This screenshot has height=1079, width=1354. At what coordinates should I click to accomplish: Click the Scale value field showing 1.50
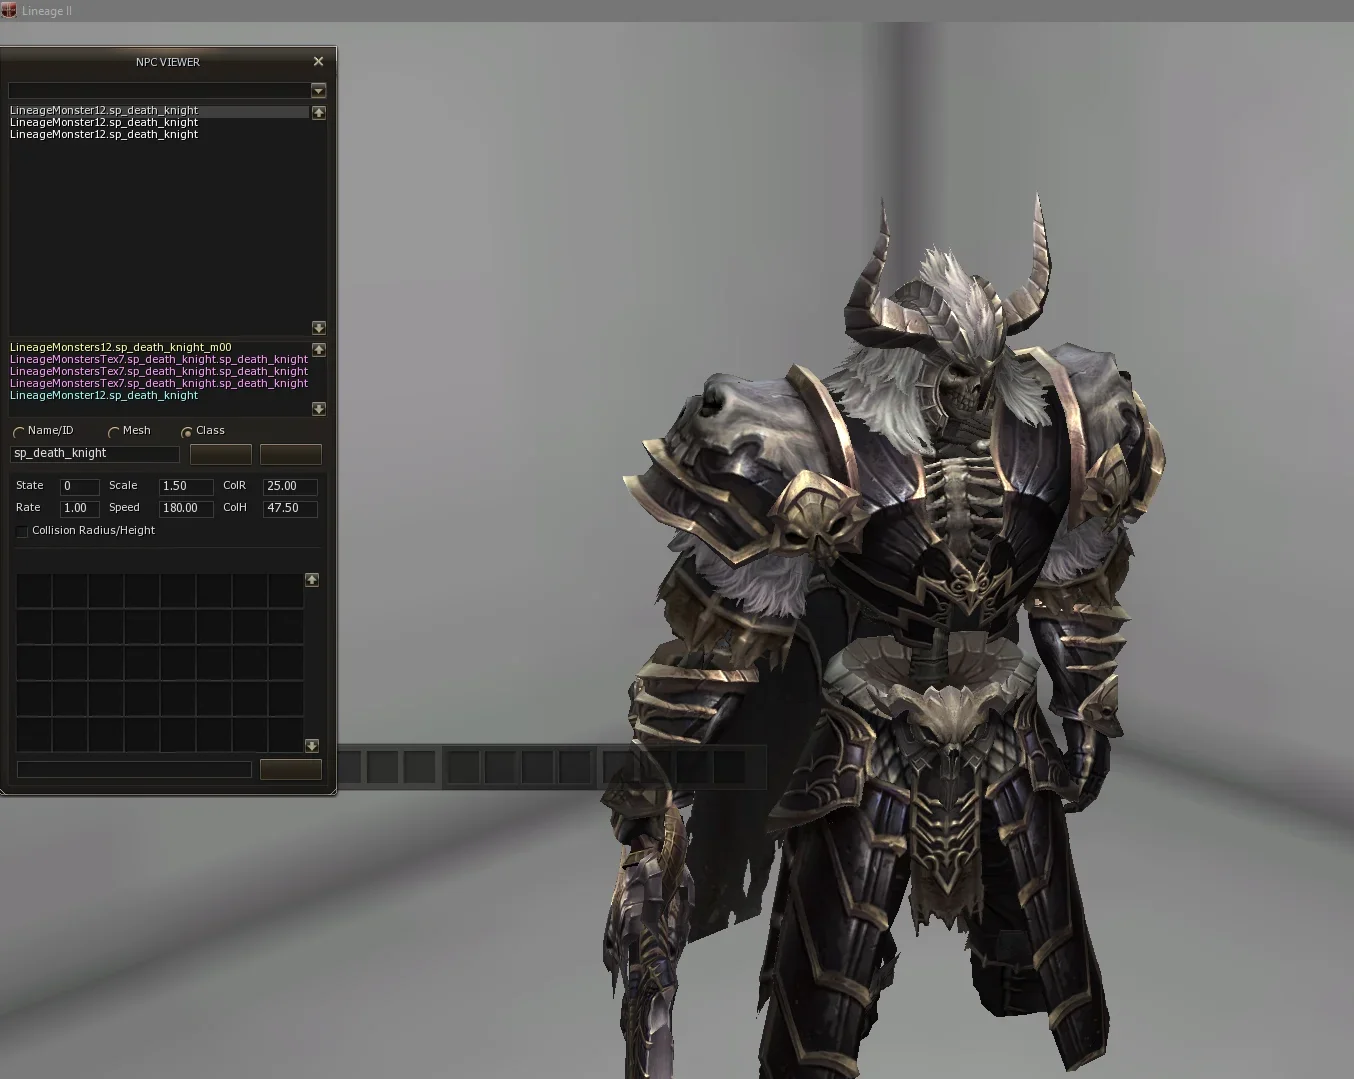pyautogui.click(x=186, y=487)
